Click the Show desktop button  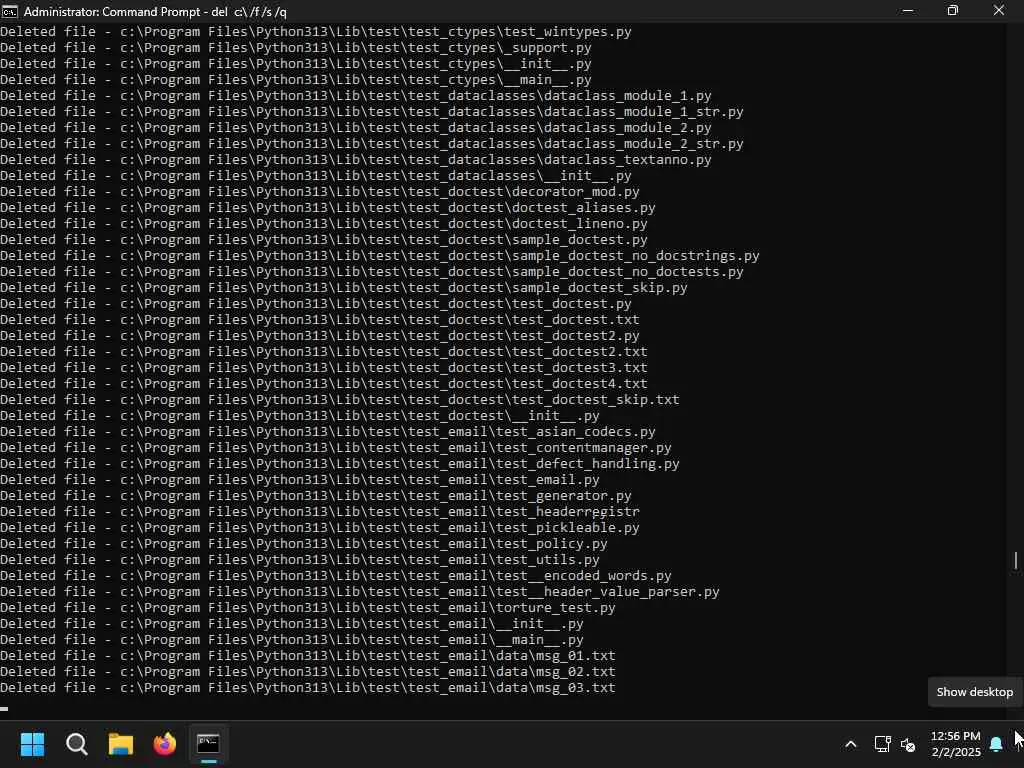click(x=1021, y=744)
